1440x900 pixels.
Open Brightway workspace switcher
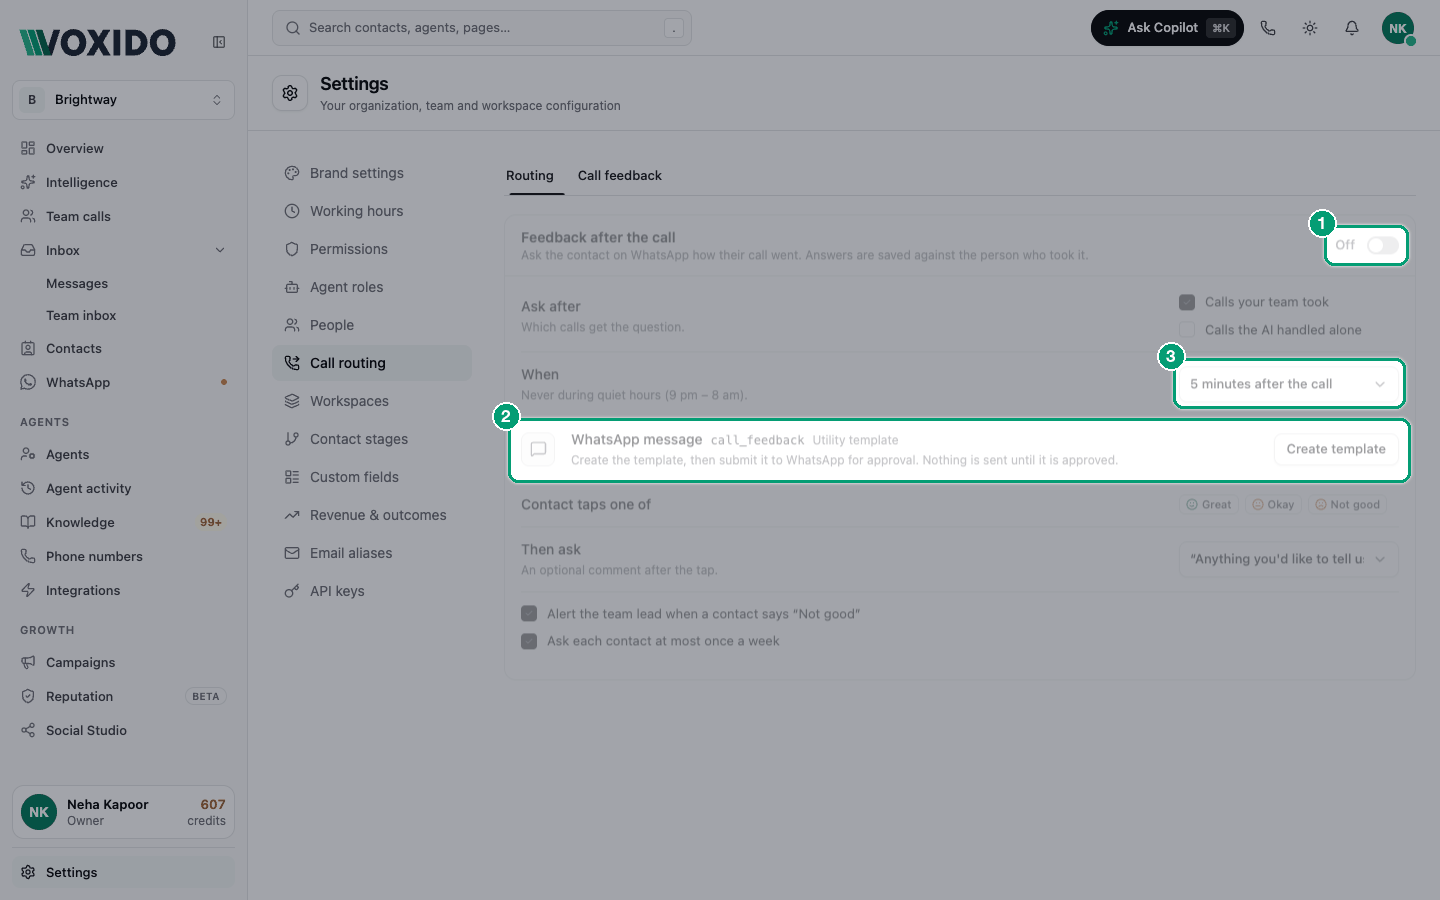pos(124,100)
